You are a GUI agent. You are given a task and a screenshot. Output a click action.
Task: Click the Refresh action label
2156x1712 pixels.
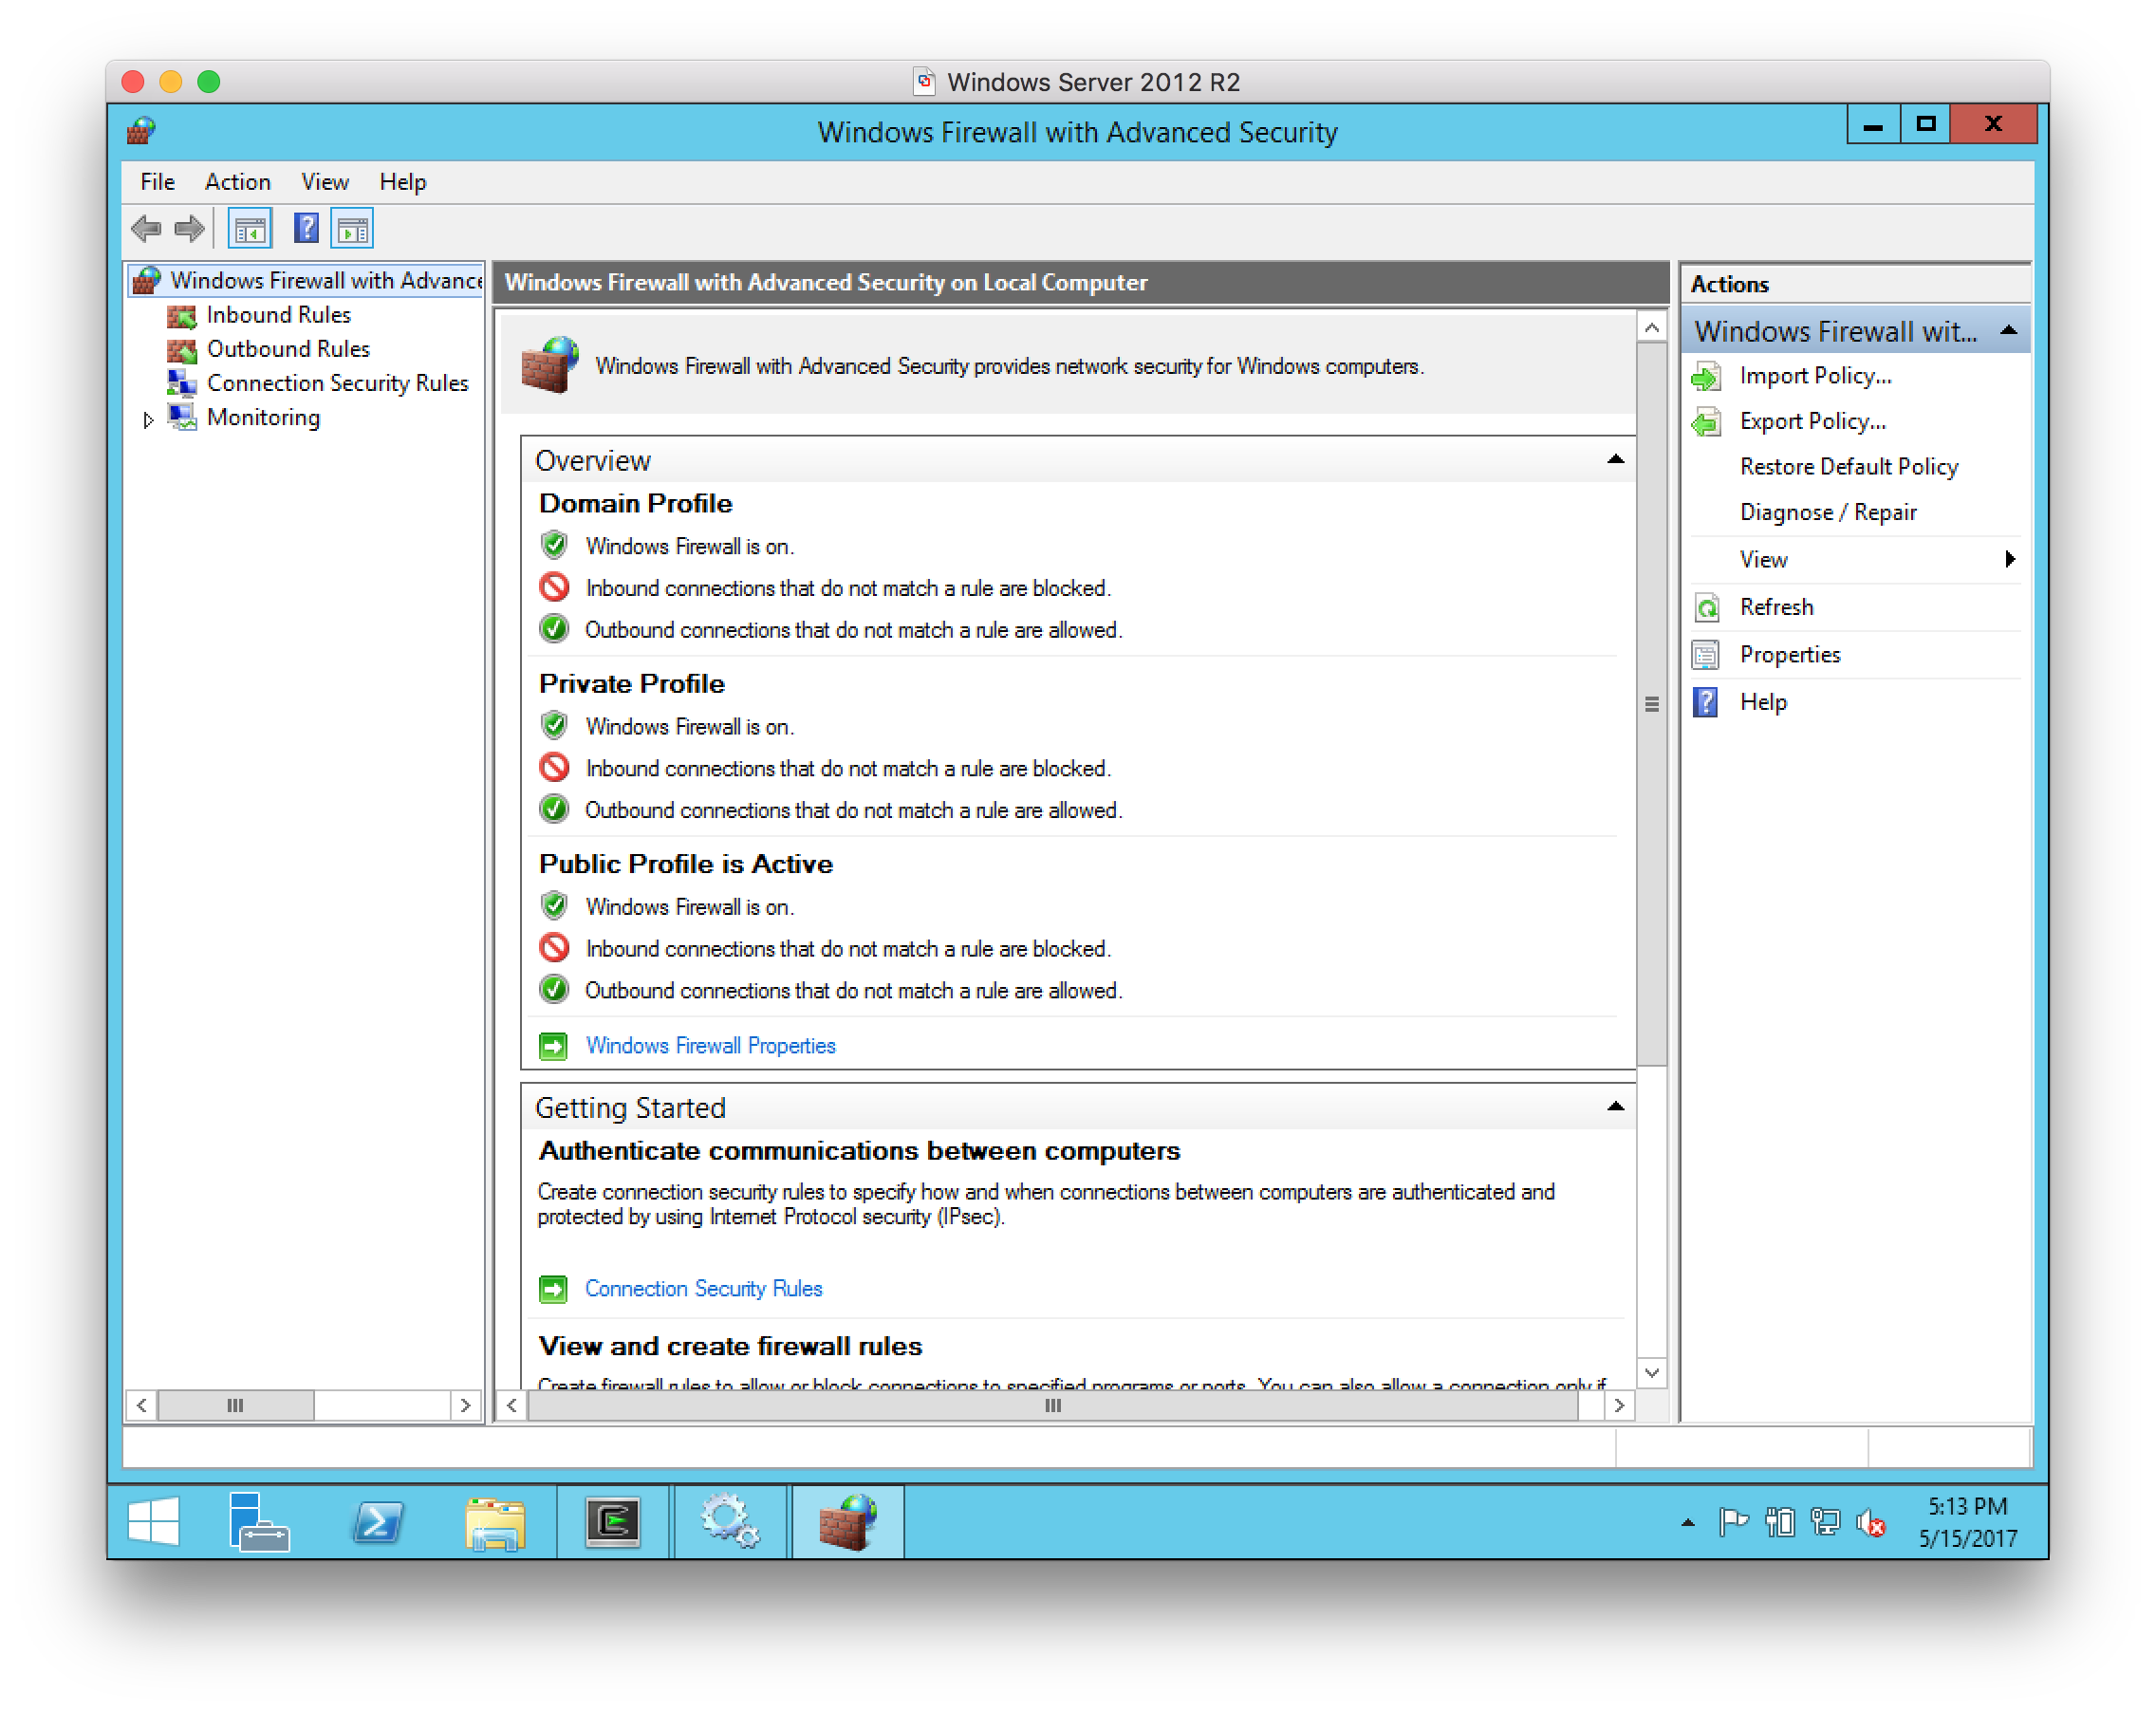pyautogui.click(x=1776, y=608)
